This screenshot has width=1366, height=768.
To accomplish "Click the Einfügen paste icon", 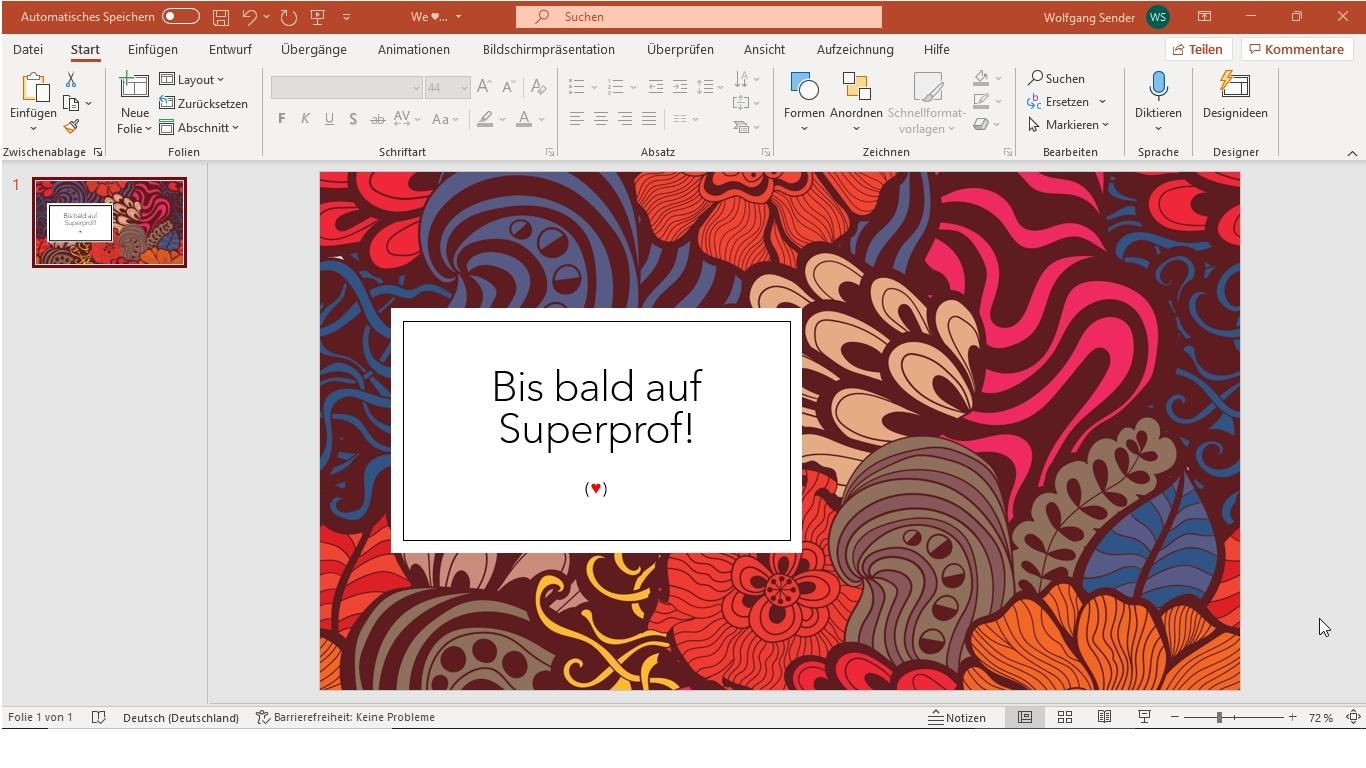I will click(x=34, y=88).
